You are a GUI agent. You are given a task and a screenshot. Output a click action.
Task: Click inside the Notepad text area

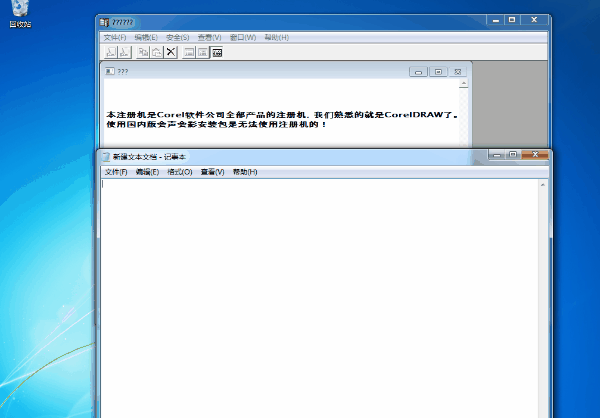coord(320,299)
